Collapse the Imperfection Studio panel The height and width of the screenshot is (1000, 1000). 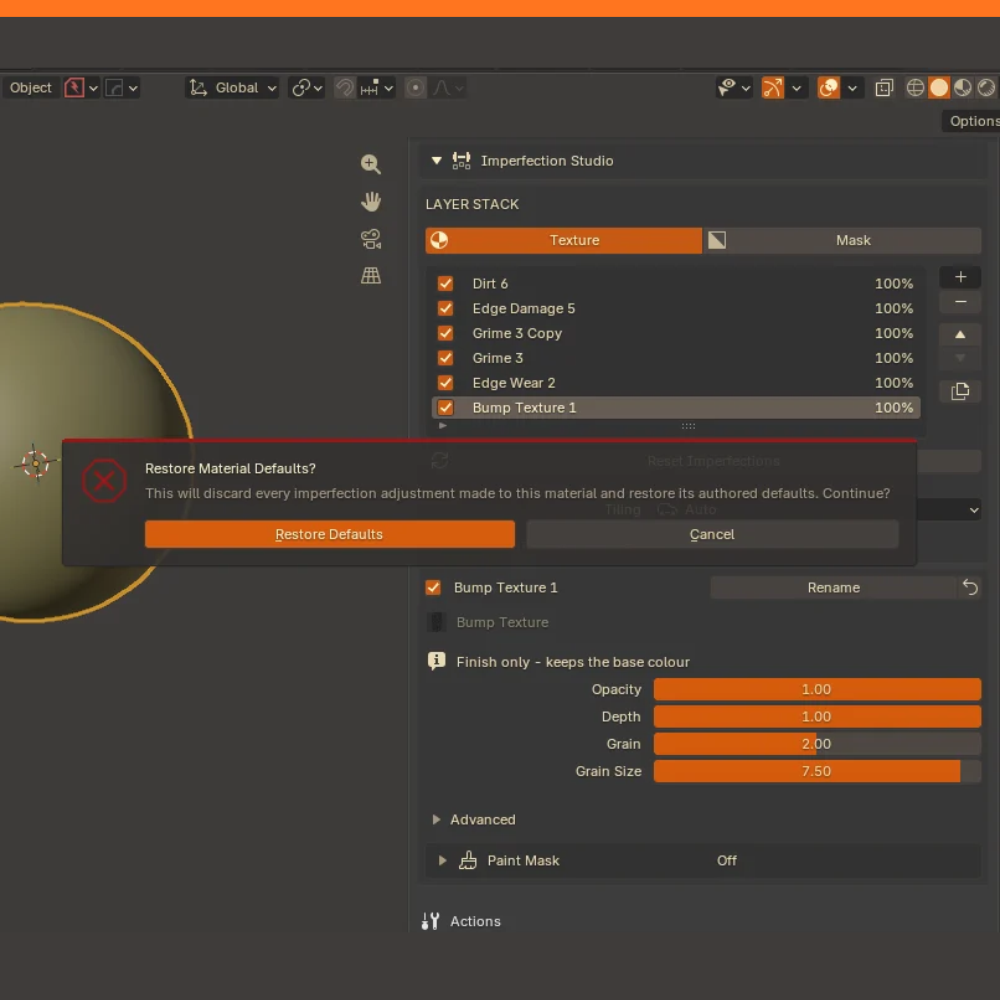[436, 161]
